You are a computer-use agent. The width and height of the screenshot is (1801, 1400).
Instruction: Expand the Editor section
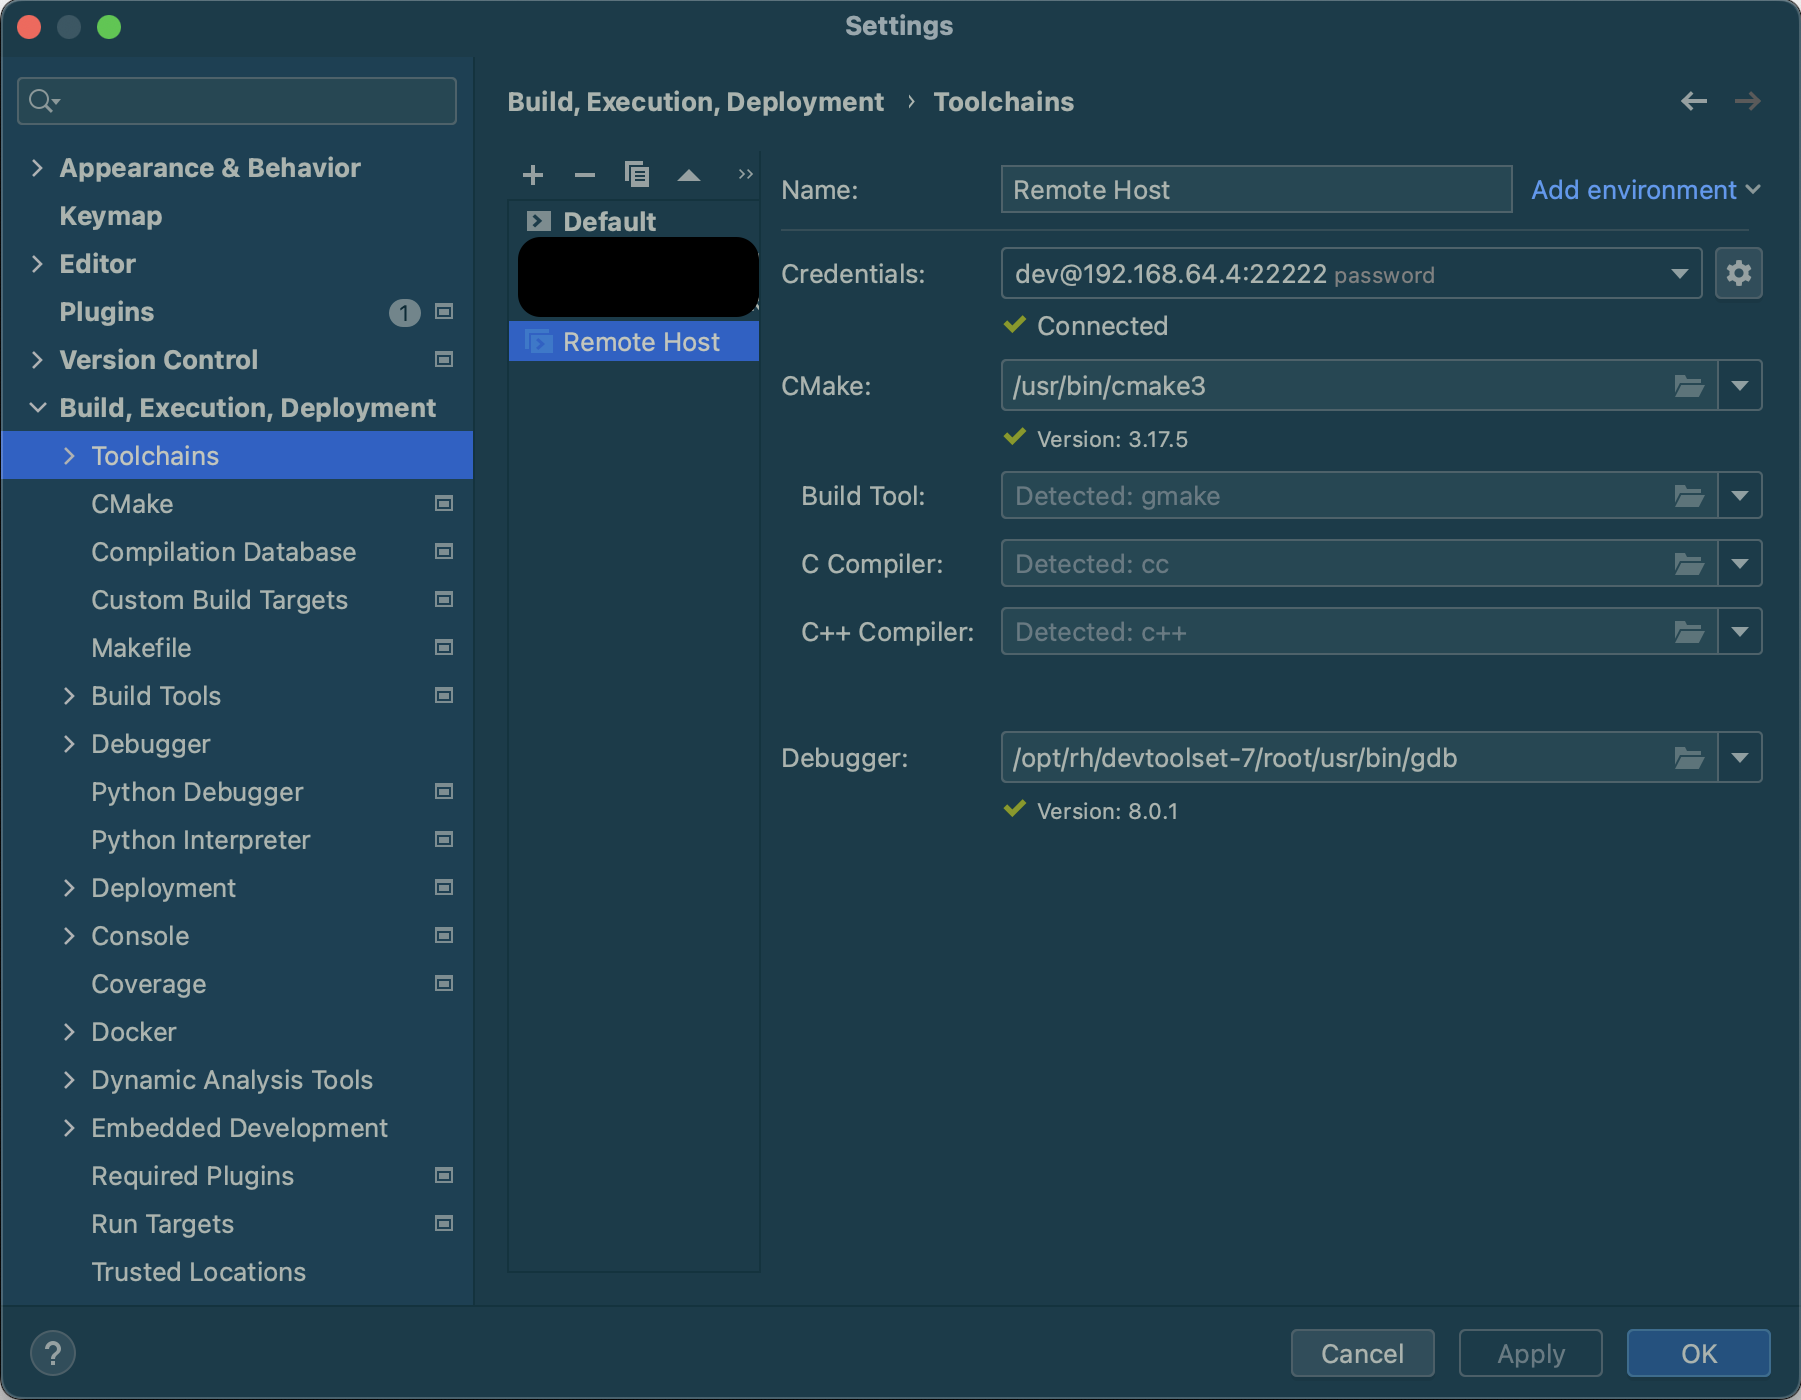point(37,264)
